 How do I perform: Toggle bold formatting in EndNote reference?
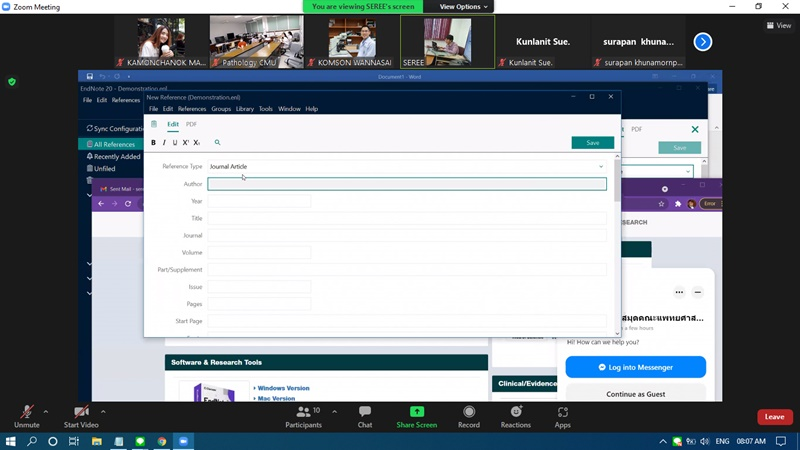(x=153, y=143)
